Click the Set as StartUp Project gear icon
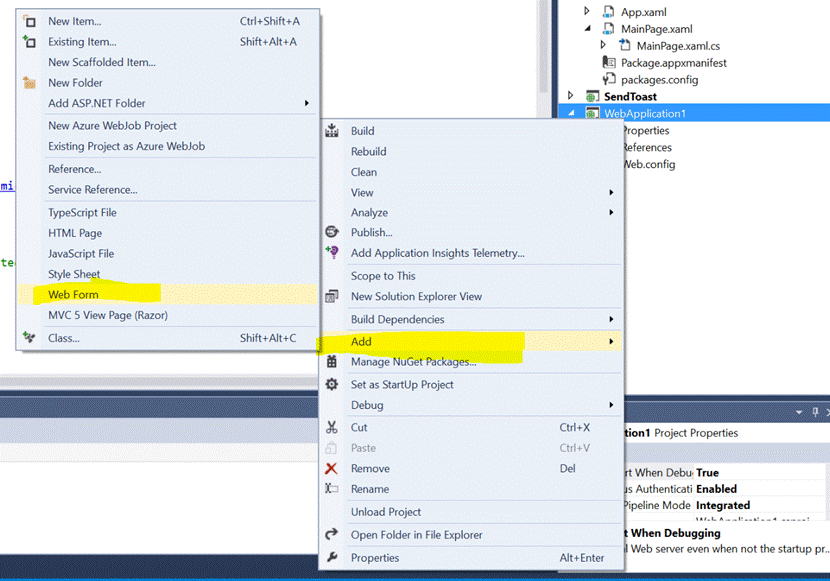 (x=332, y=384)
